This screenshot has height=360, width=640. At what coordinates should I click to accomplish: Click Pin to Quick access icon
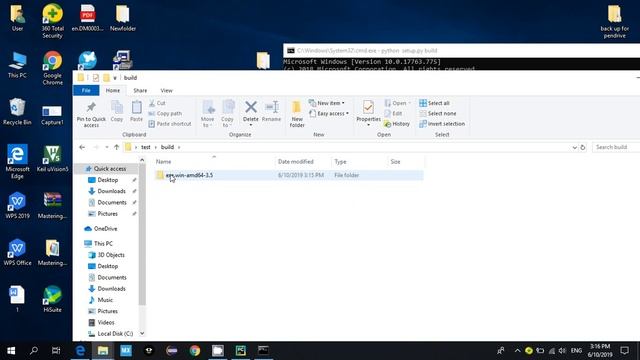[91, 114]
